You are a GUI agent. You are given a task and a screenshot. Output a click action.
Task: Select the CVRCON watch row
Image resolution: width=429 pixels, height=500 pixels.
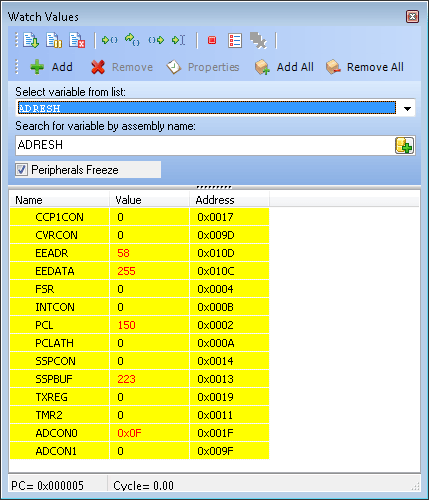click(x=139, y=235)
